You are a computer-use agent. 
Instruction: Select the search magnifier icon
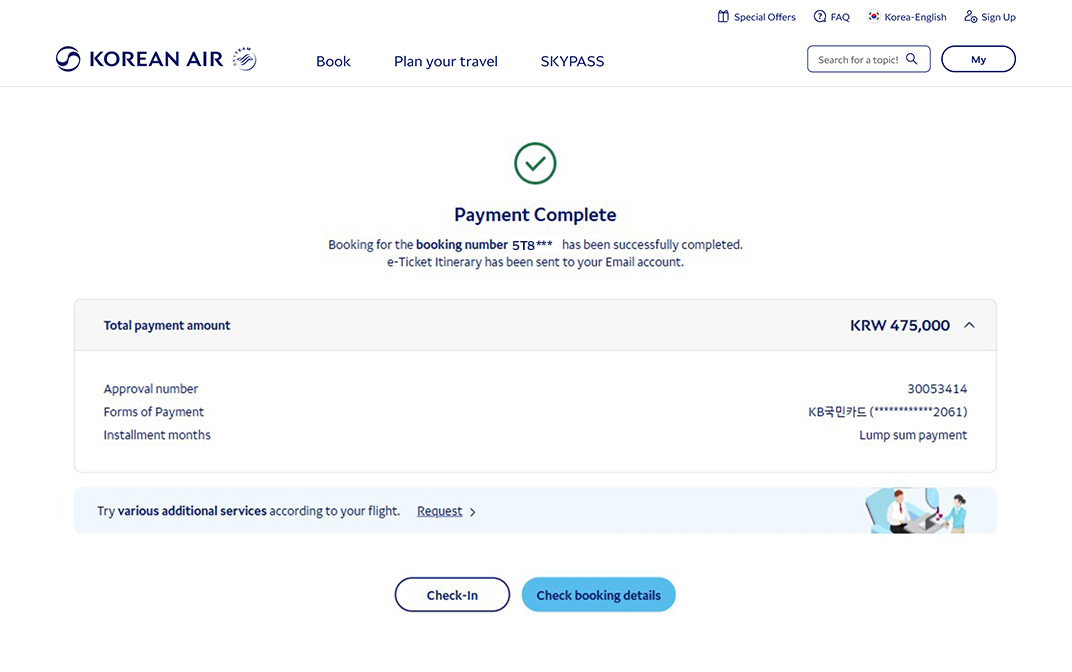911,59
